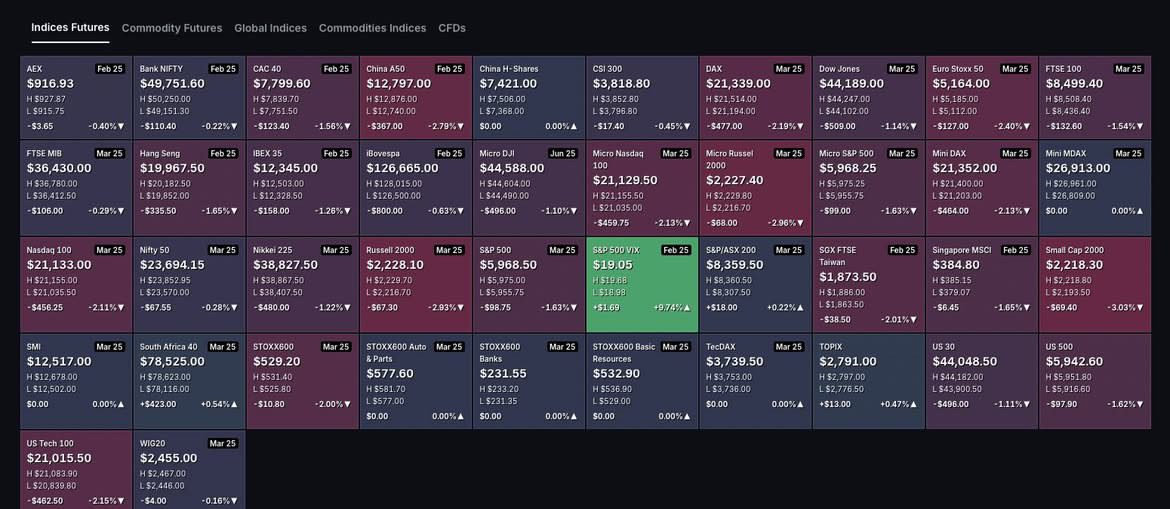Open the Singapore MSCI card
The image size is (1170, 509).
982,285
